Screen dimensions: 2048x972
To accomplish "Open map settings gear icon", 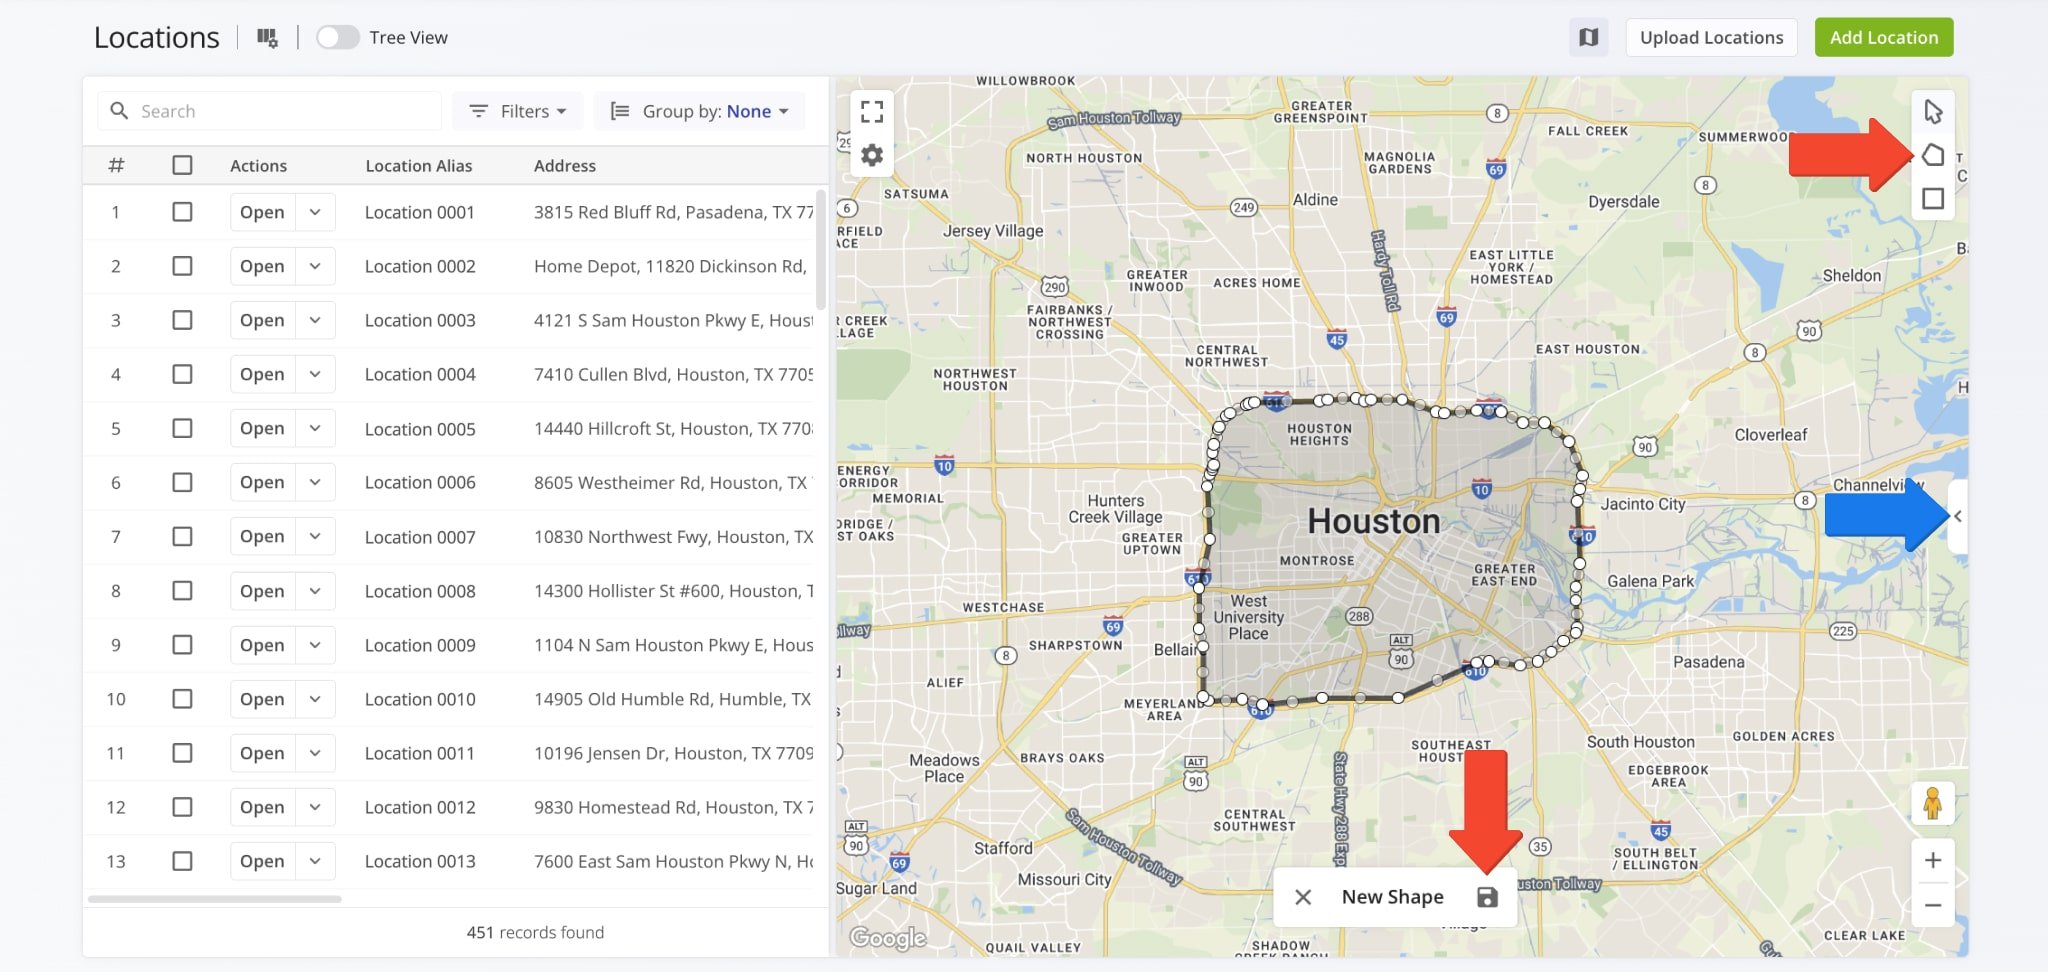I will [x=872, y=155].
